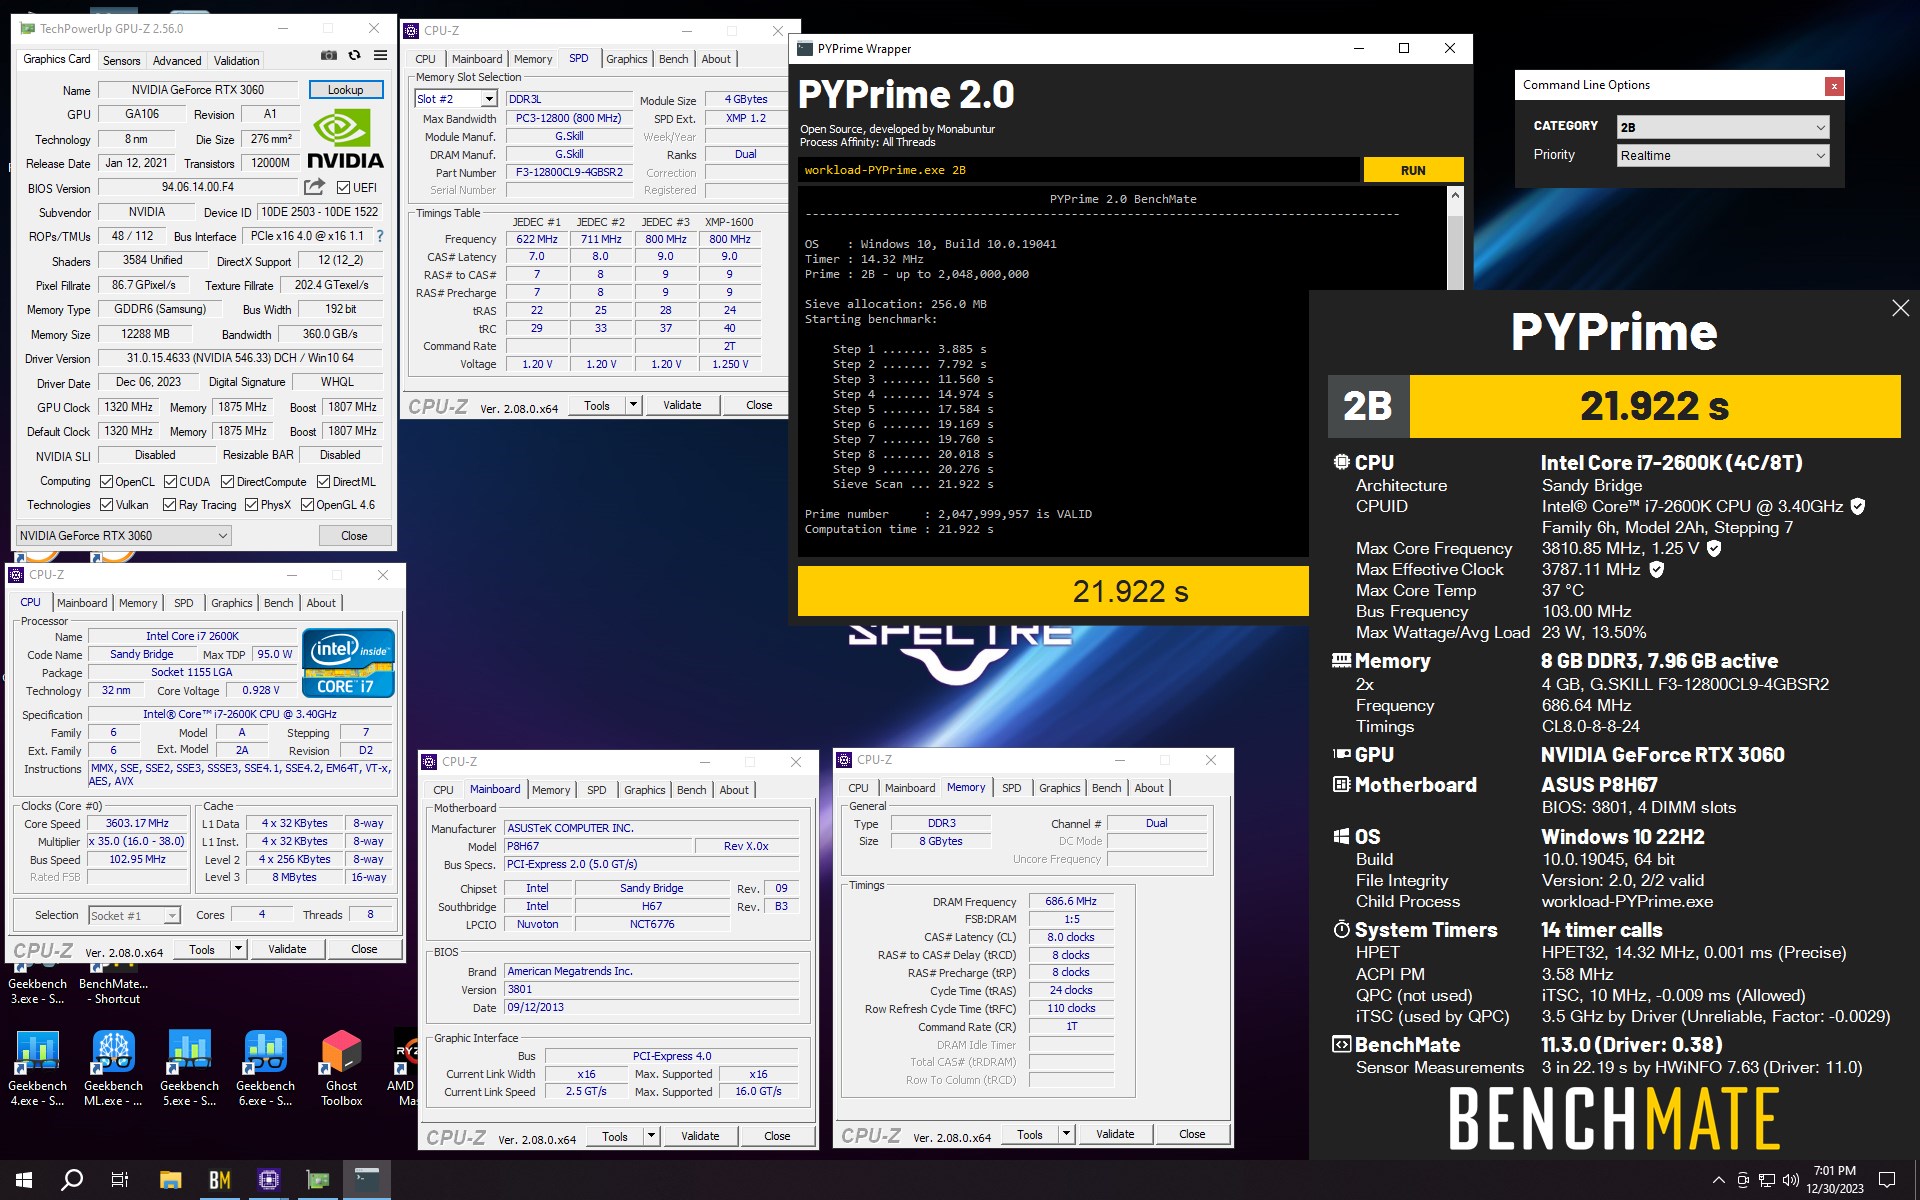The image size is (1920, 1200).
Task: Toggle the PhysX checkbox
Action: (x=252, y=505)
